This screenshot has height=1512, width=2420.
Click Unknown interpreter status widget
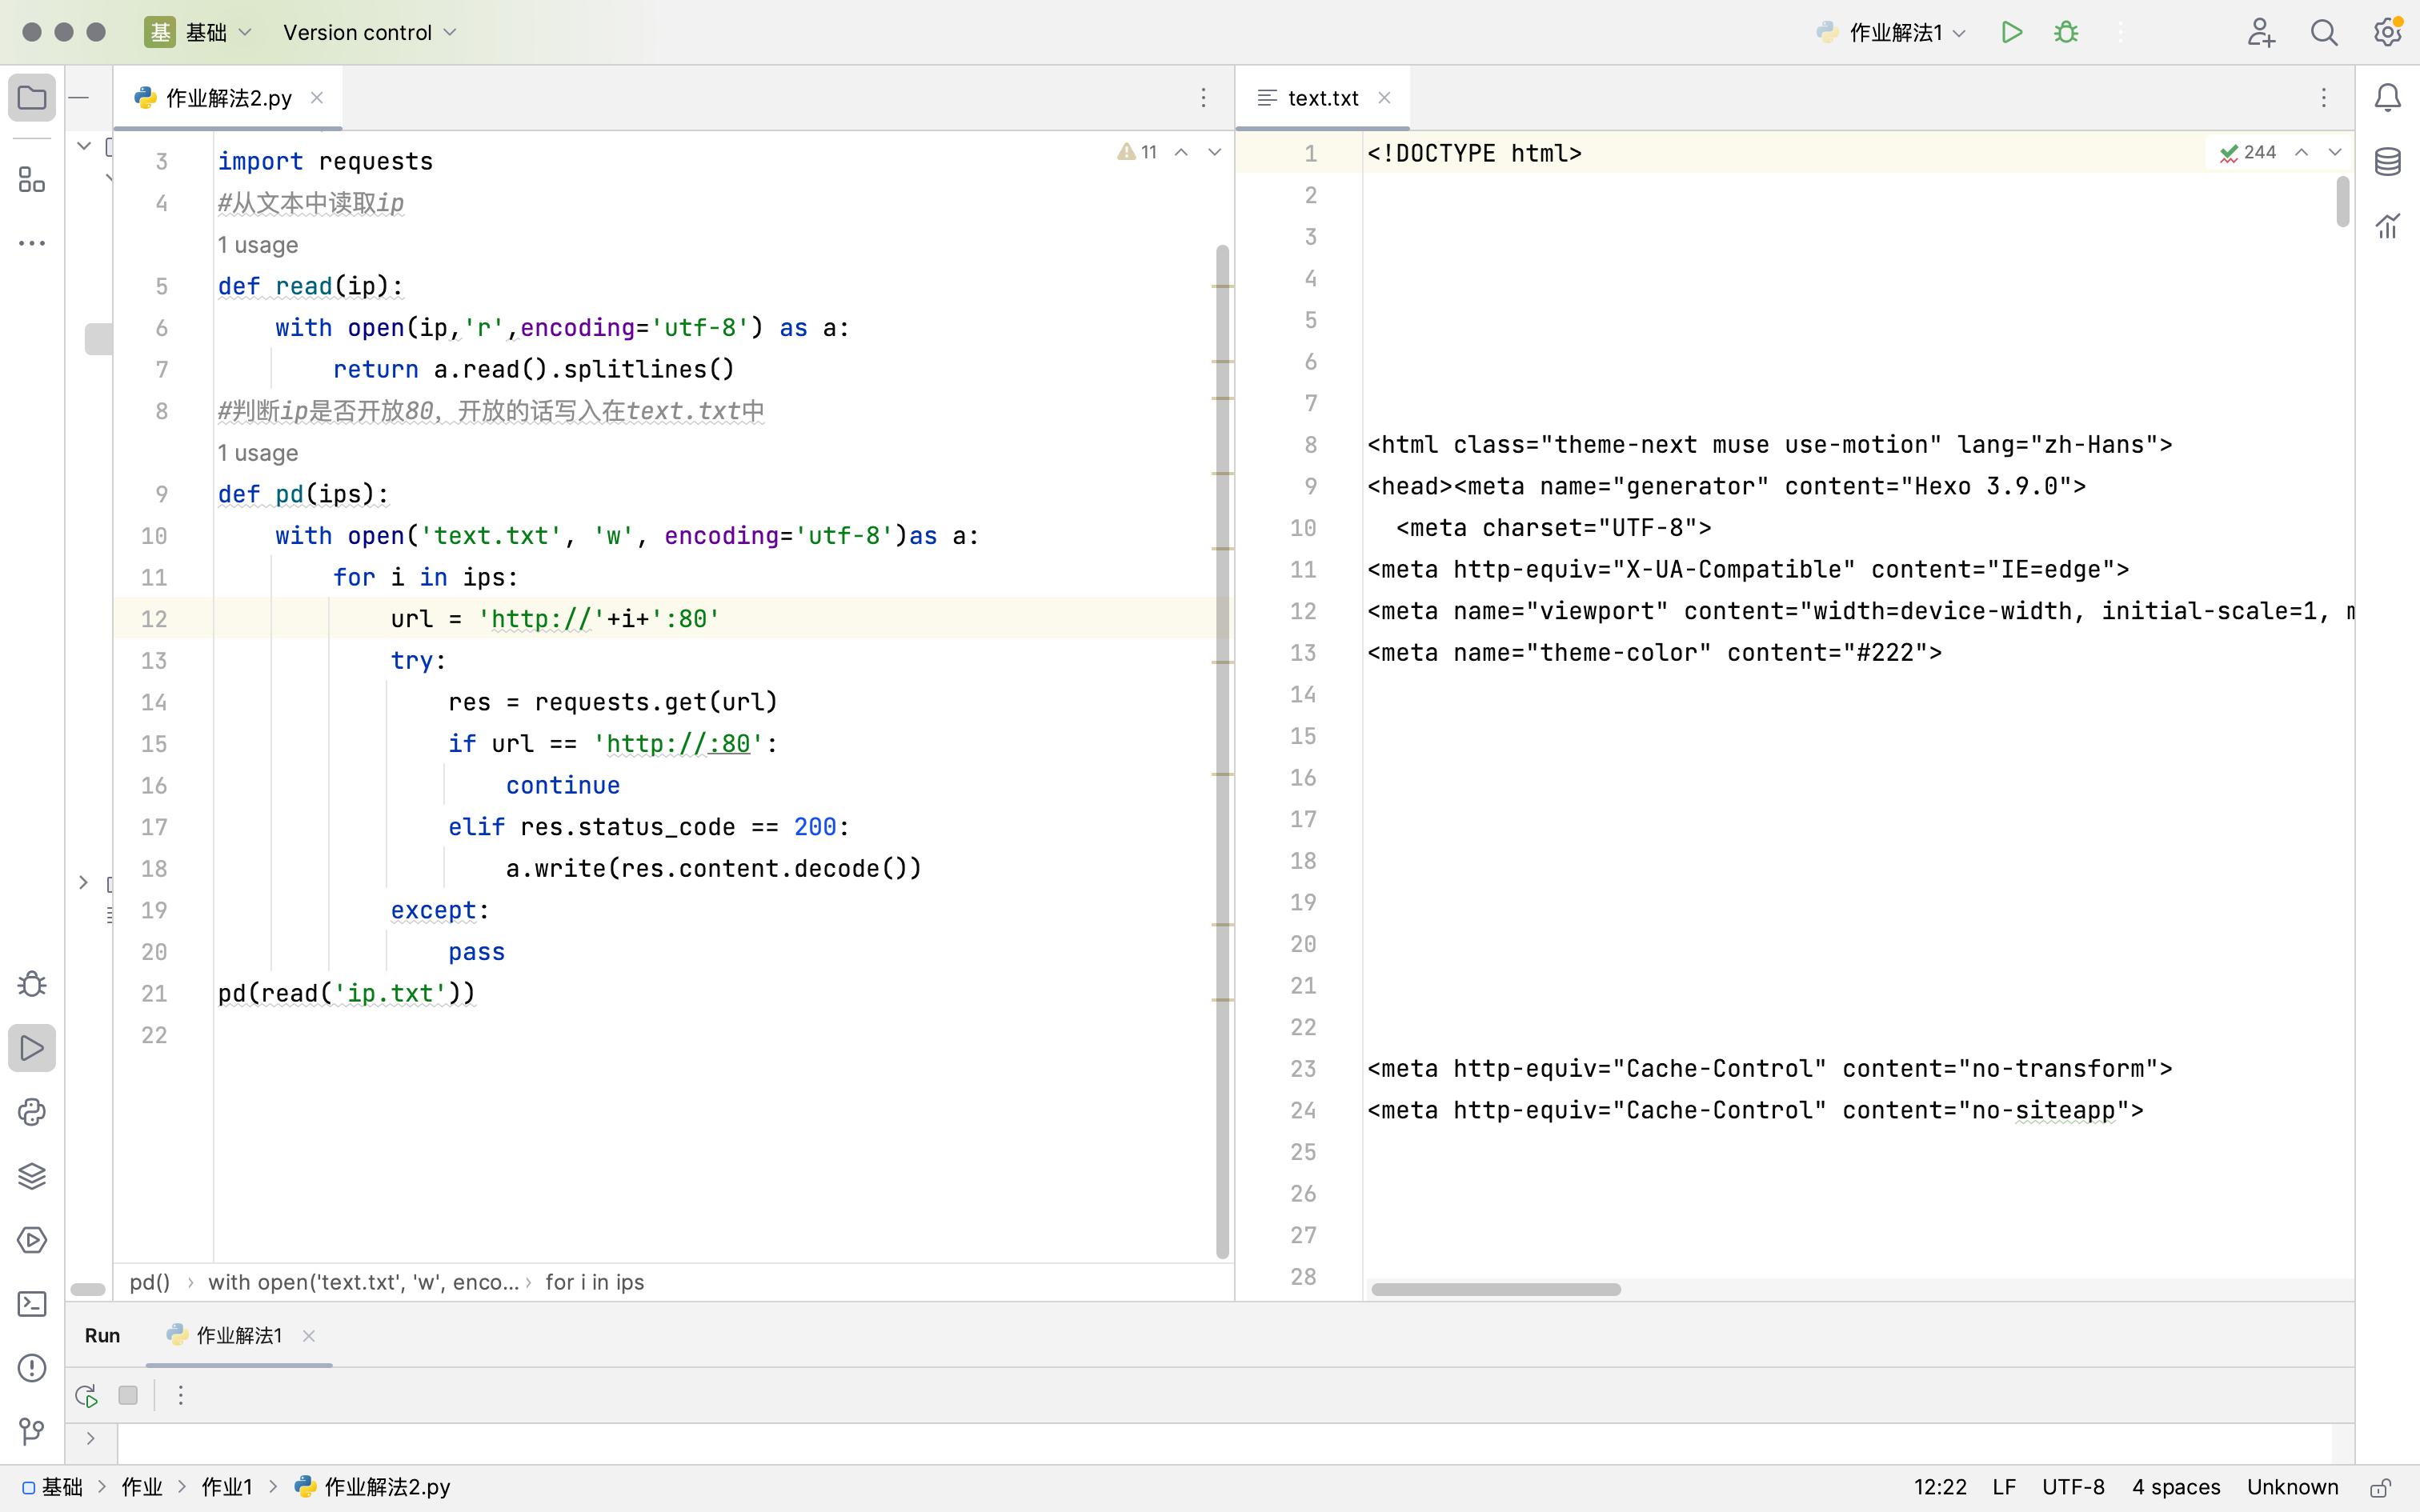pos(2292,1487)
